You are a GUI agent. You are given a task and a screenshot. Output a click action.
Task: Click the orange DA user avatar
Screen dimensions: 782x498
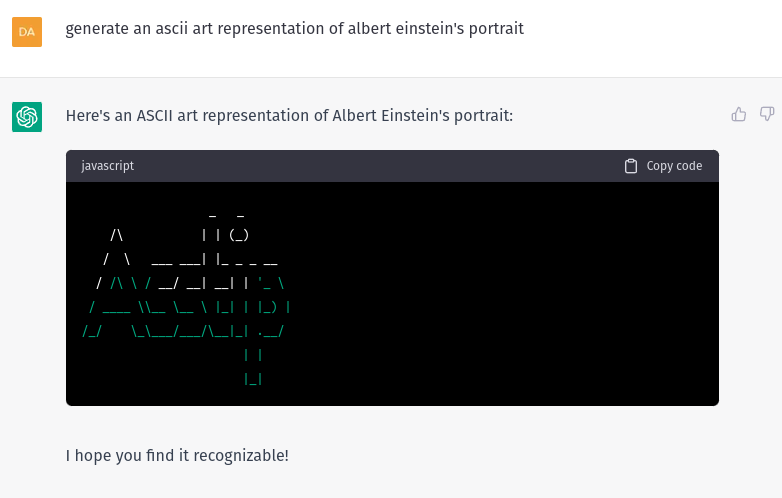[27, 32]
